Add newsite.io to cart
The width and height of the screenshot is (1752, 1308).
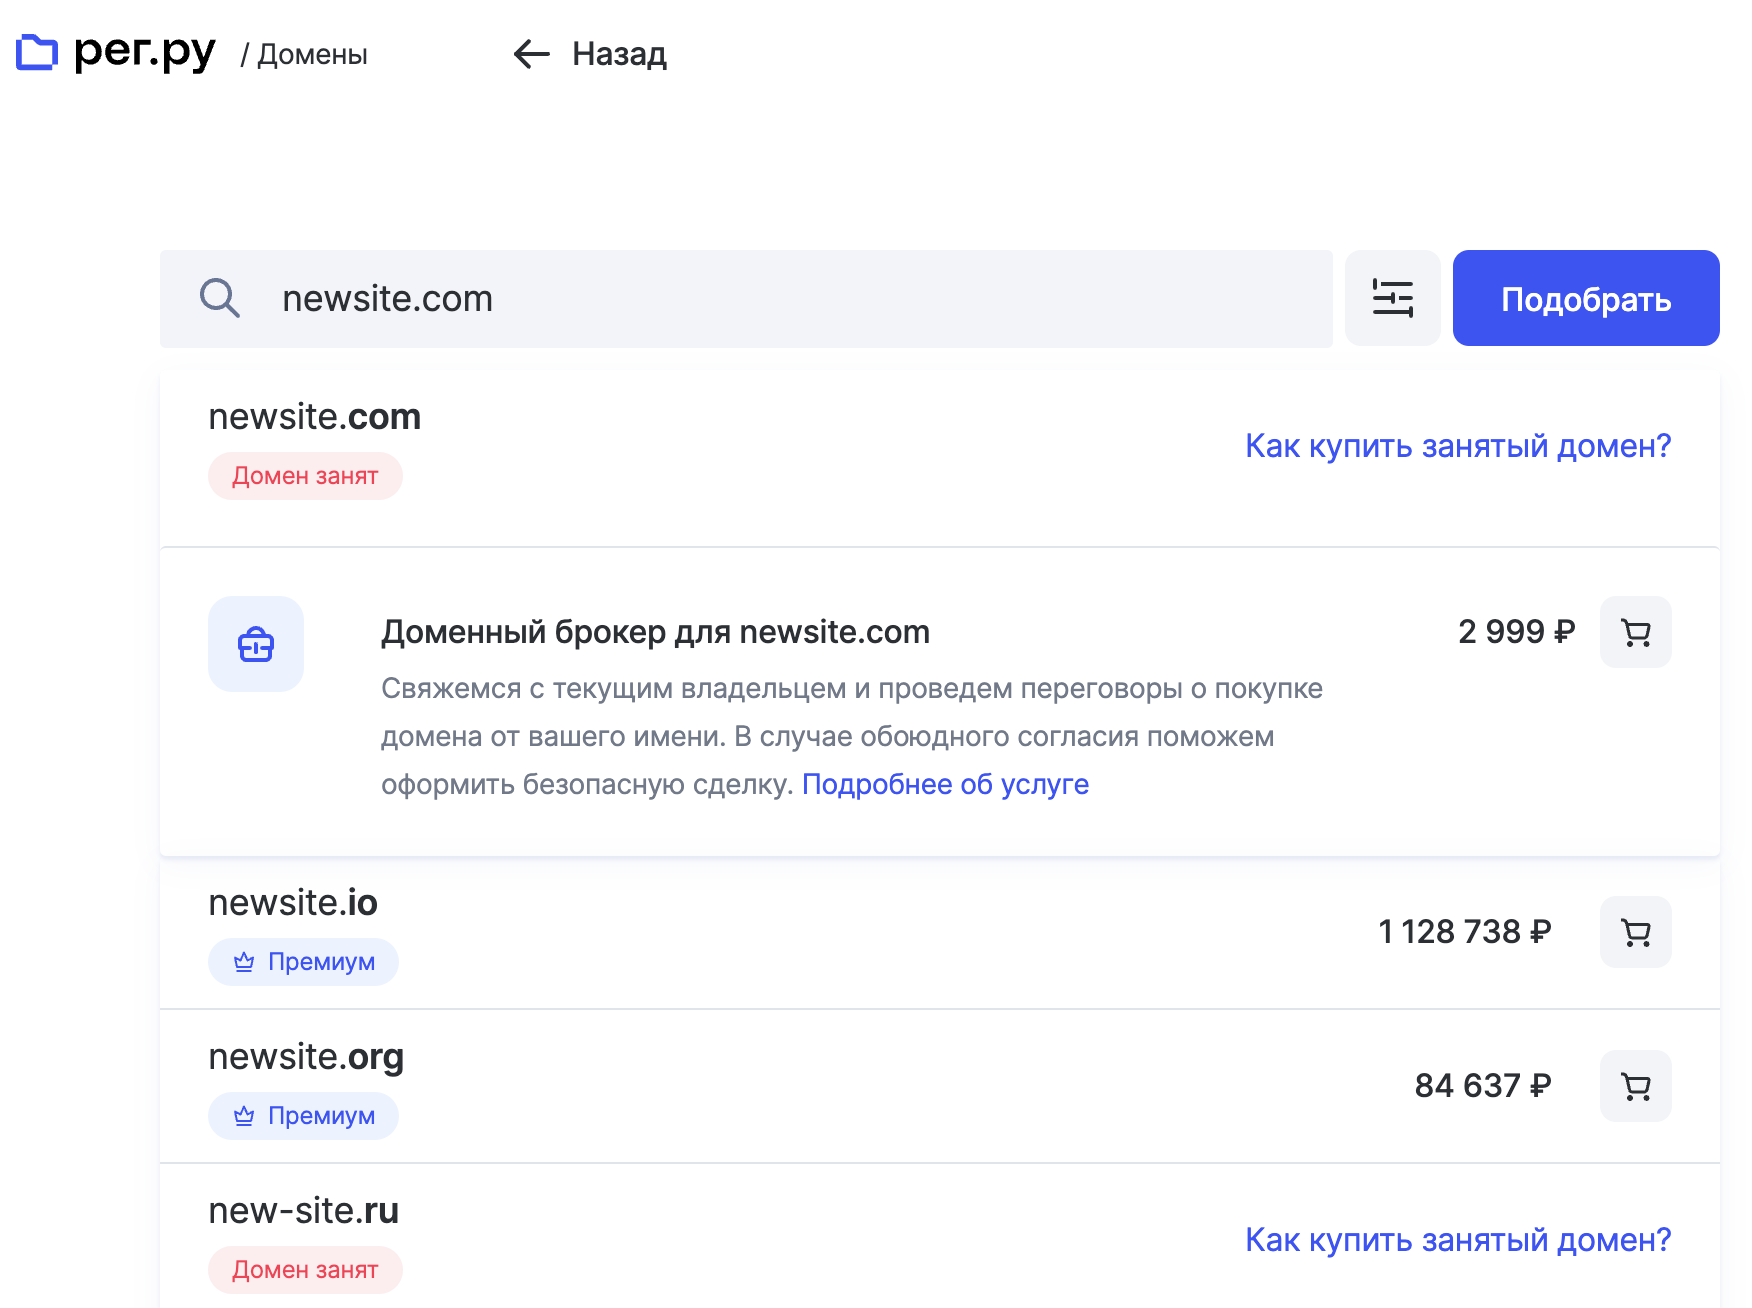1635,932
